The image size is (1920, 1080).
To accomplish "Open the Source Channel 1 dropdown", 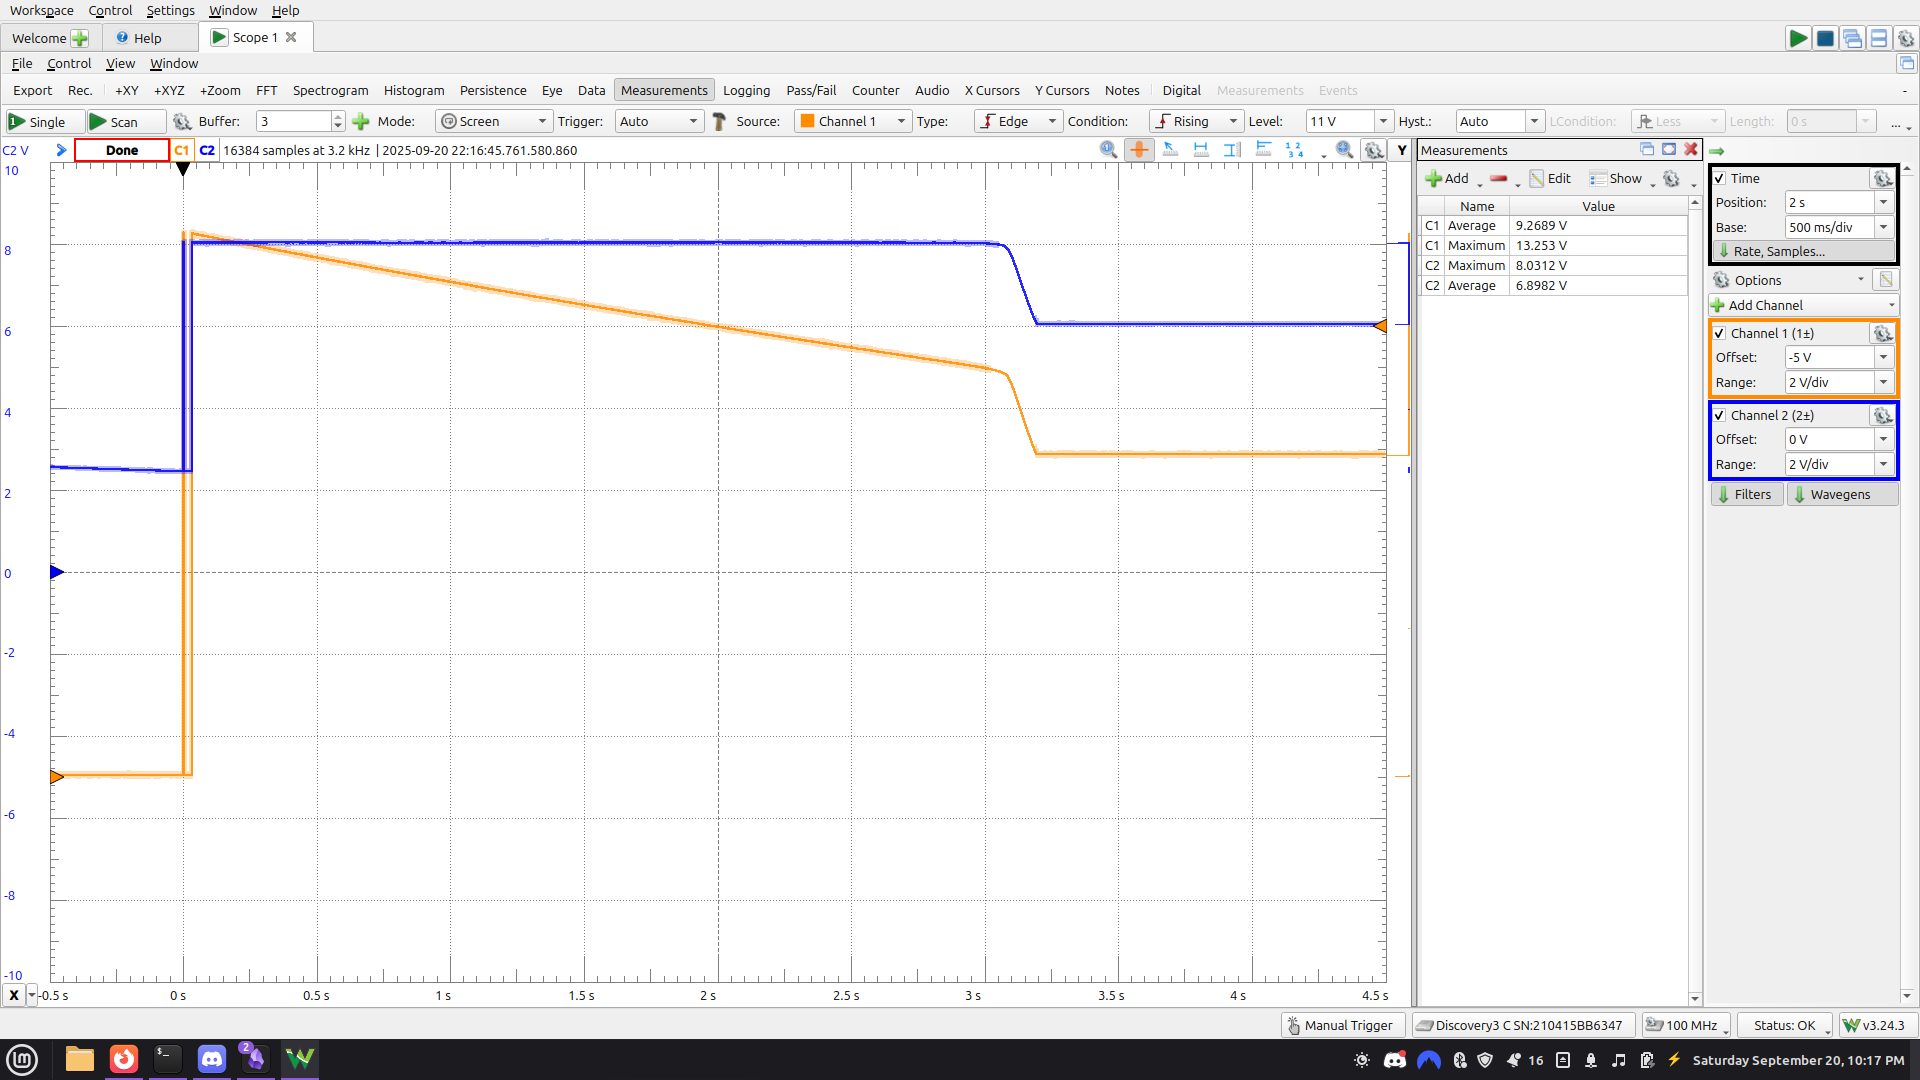I will click(x=853, y=122).
